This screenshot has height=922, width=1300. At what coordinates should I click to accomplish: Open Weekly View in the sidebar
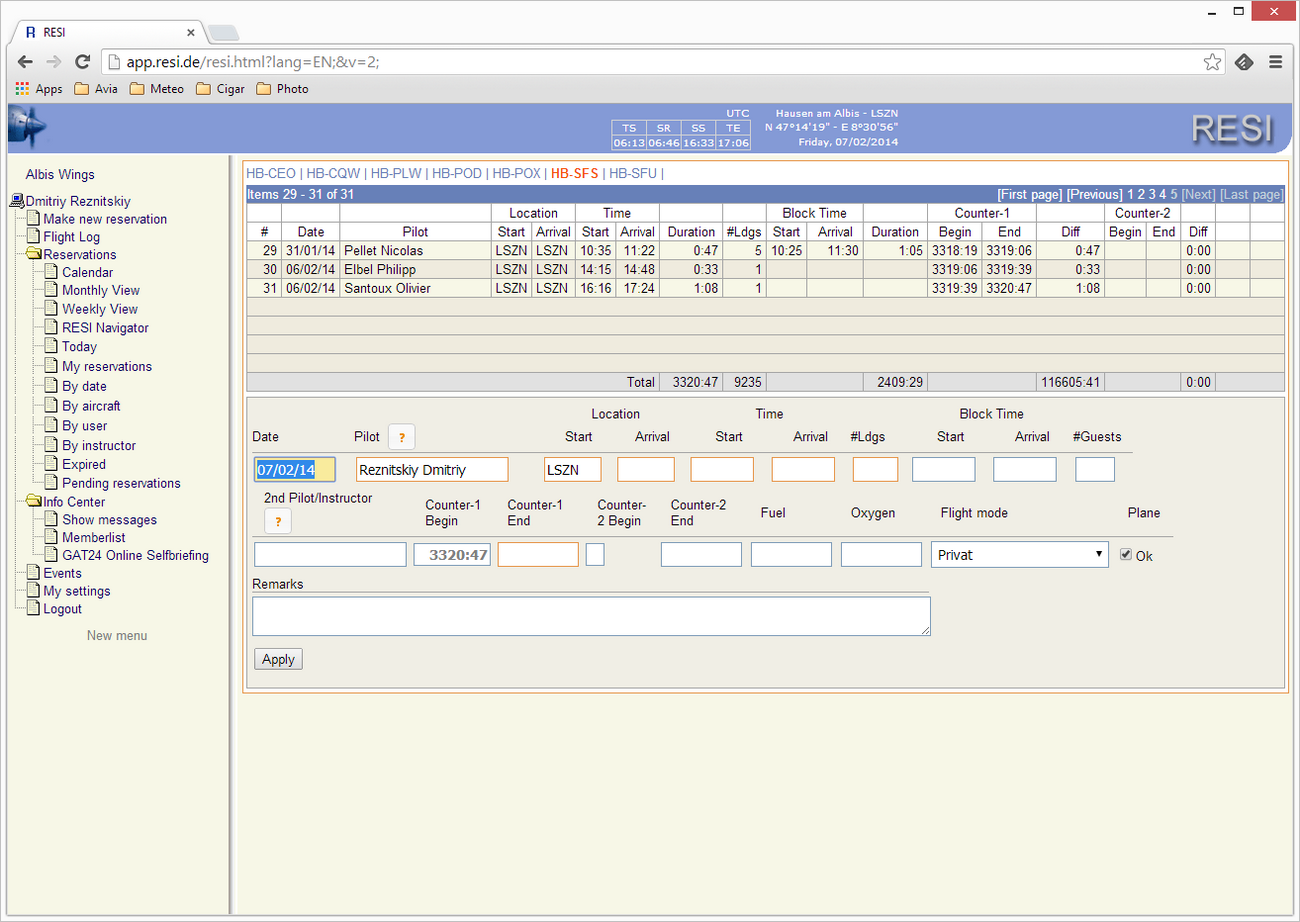99,309
